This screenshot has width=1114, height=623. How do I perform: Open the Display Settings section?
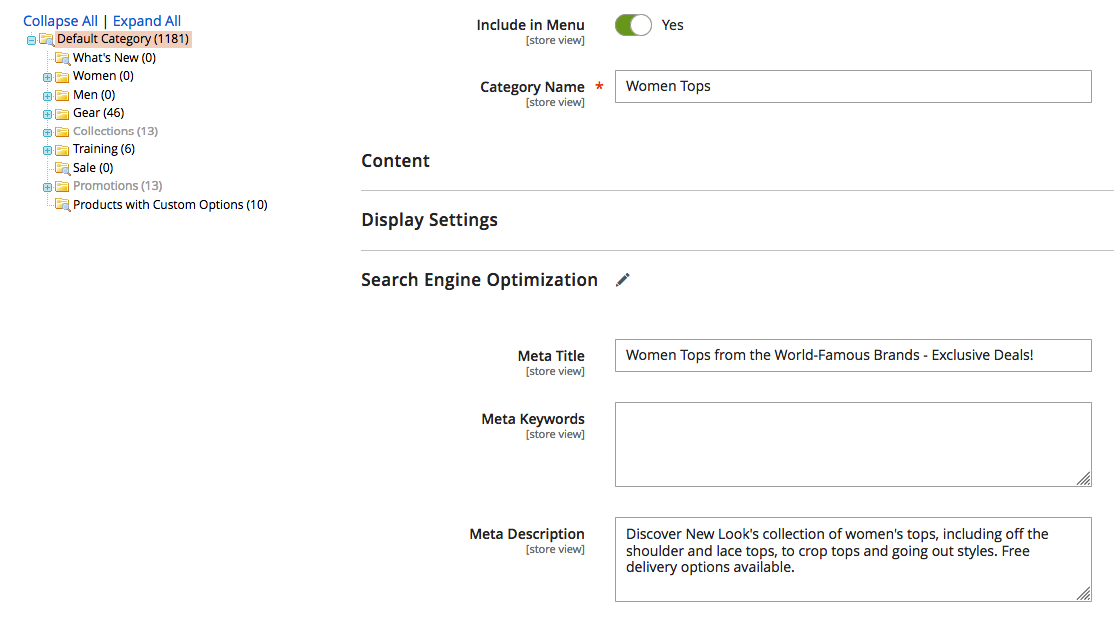click(429, 219)
